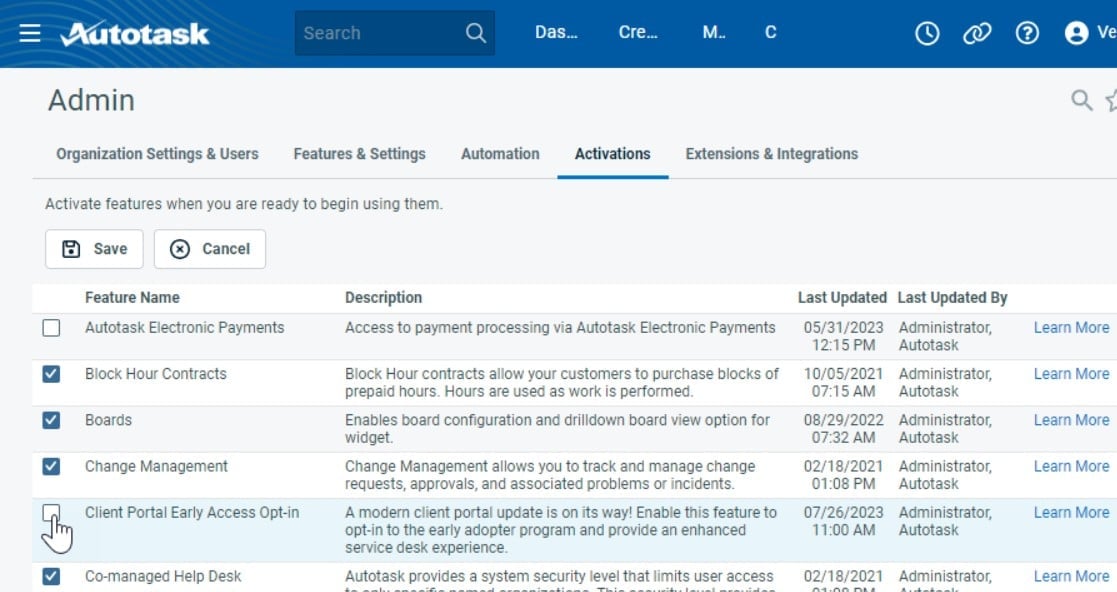Image resolution: width=1117 pixels, height=592 pixels.
Task: Switch to Features & Settings tab
Action: pos(360,154)
